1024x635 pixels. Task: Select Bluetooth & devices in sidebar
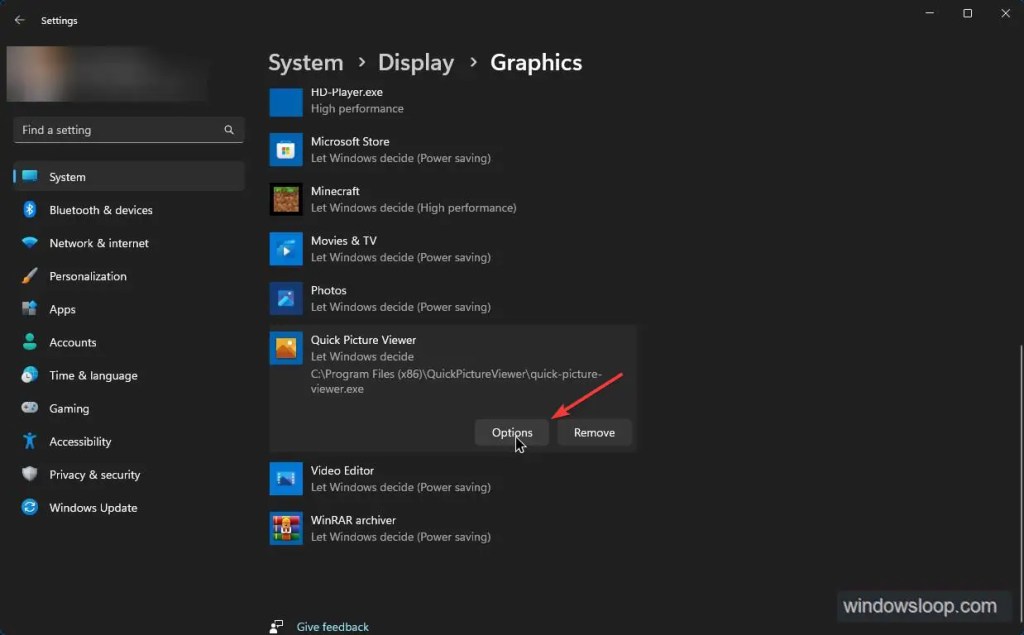coord(129,210)
